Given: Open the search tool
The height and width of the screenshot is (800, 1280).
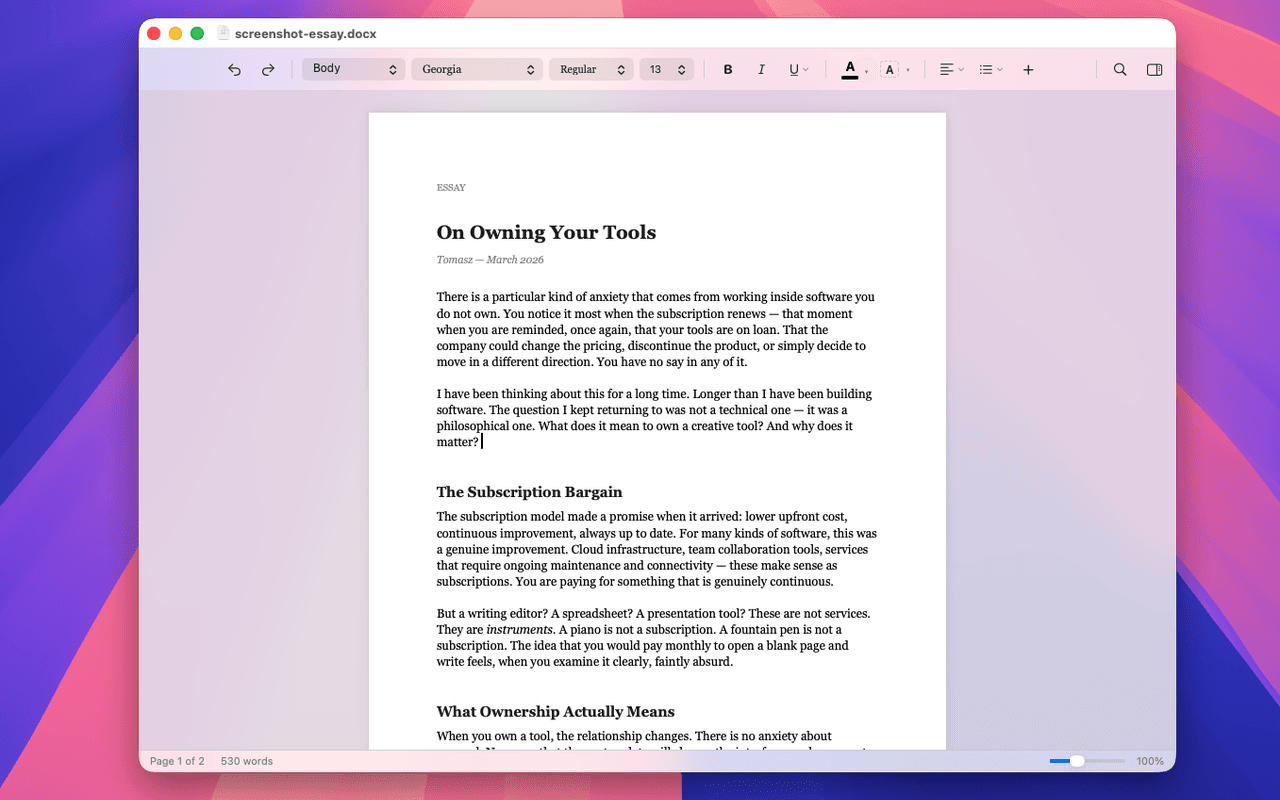Looking at the screenshot, I should pyautogui.click(x=1120, y=69).
